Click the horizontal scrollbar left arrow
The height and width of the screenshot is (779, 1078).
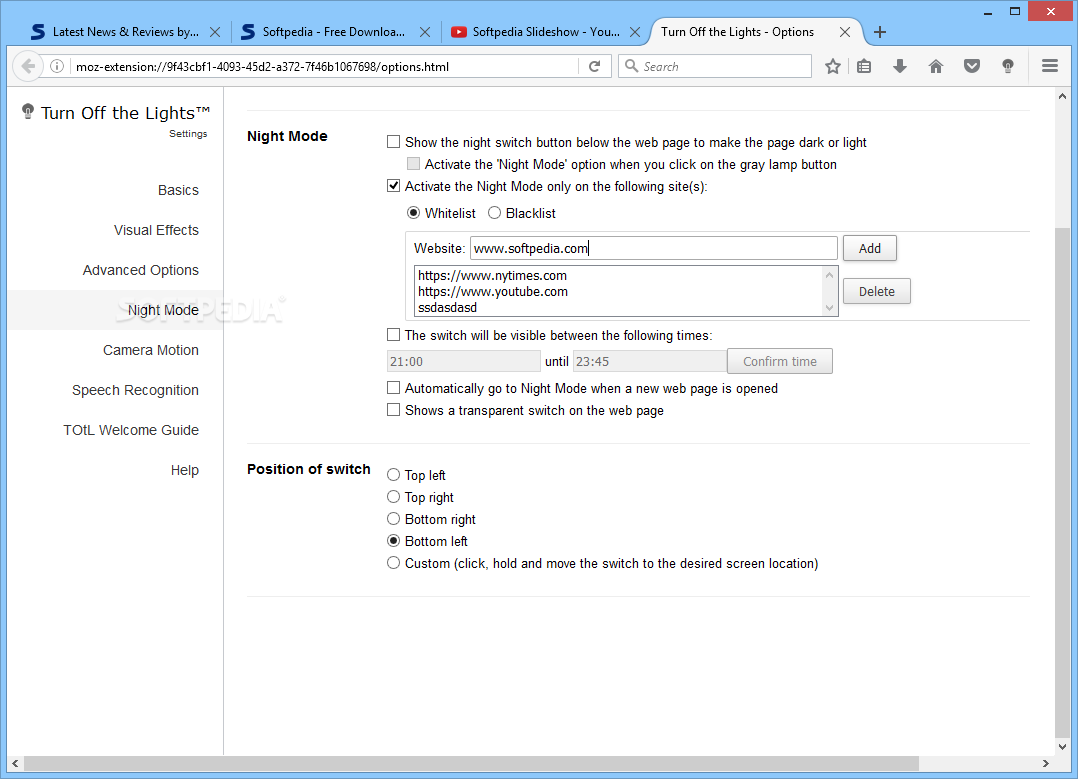click(15, 763)
